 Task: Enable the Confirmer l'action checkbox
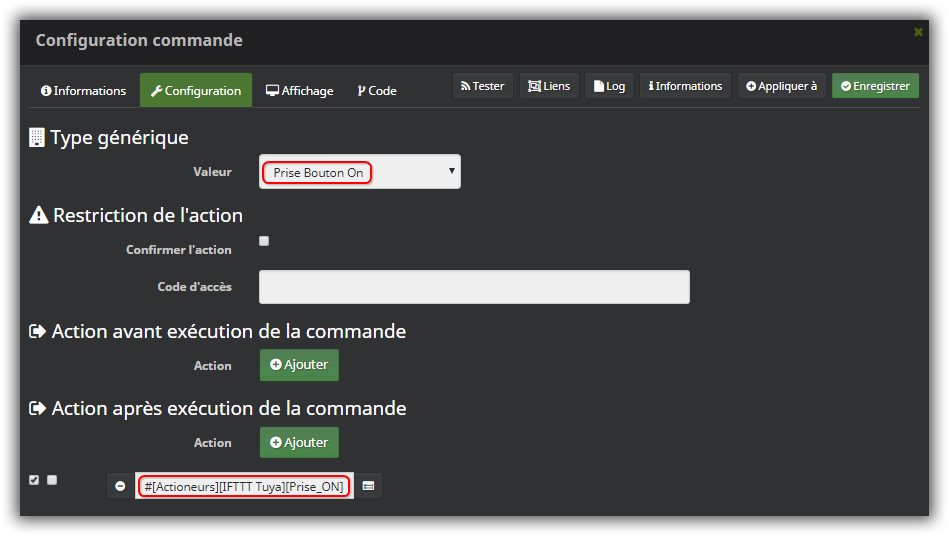(x=264, y=241)
